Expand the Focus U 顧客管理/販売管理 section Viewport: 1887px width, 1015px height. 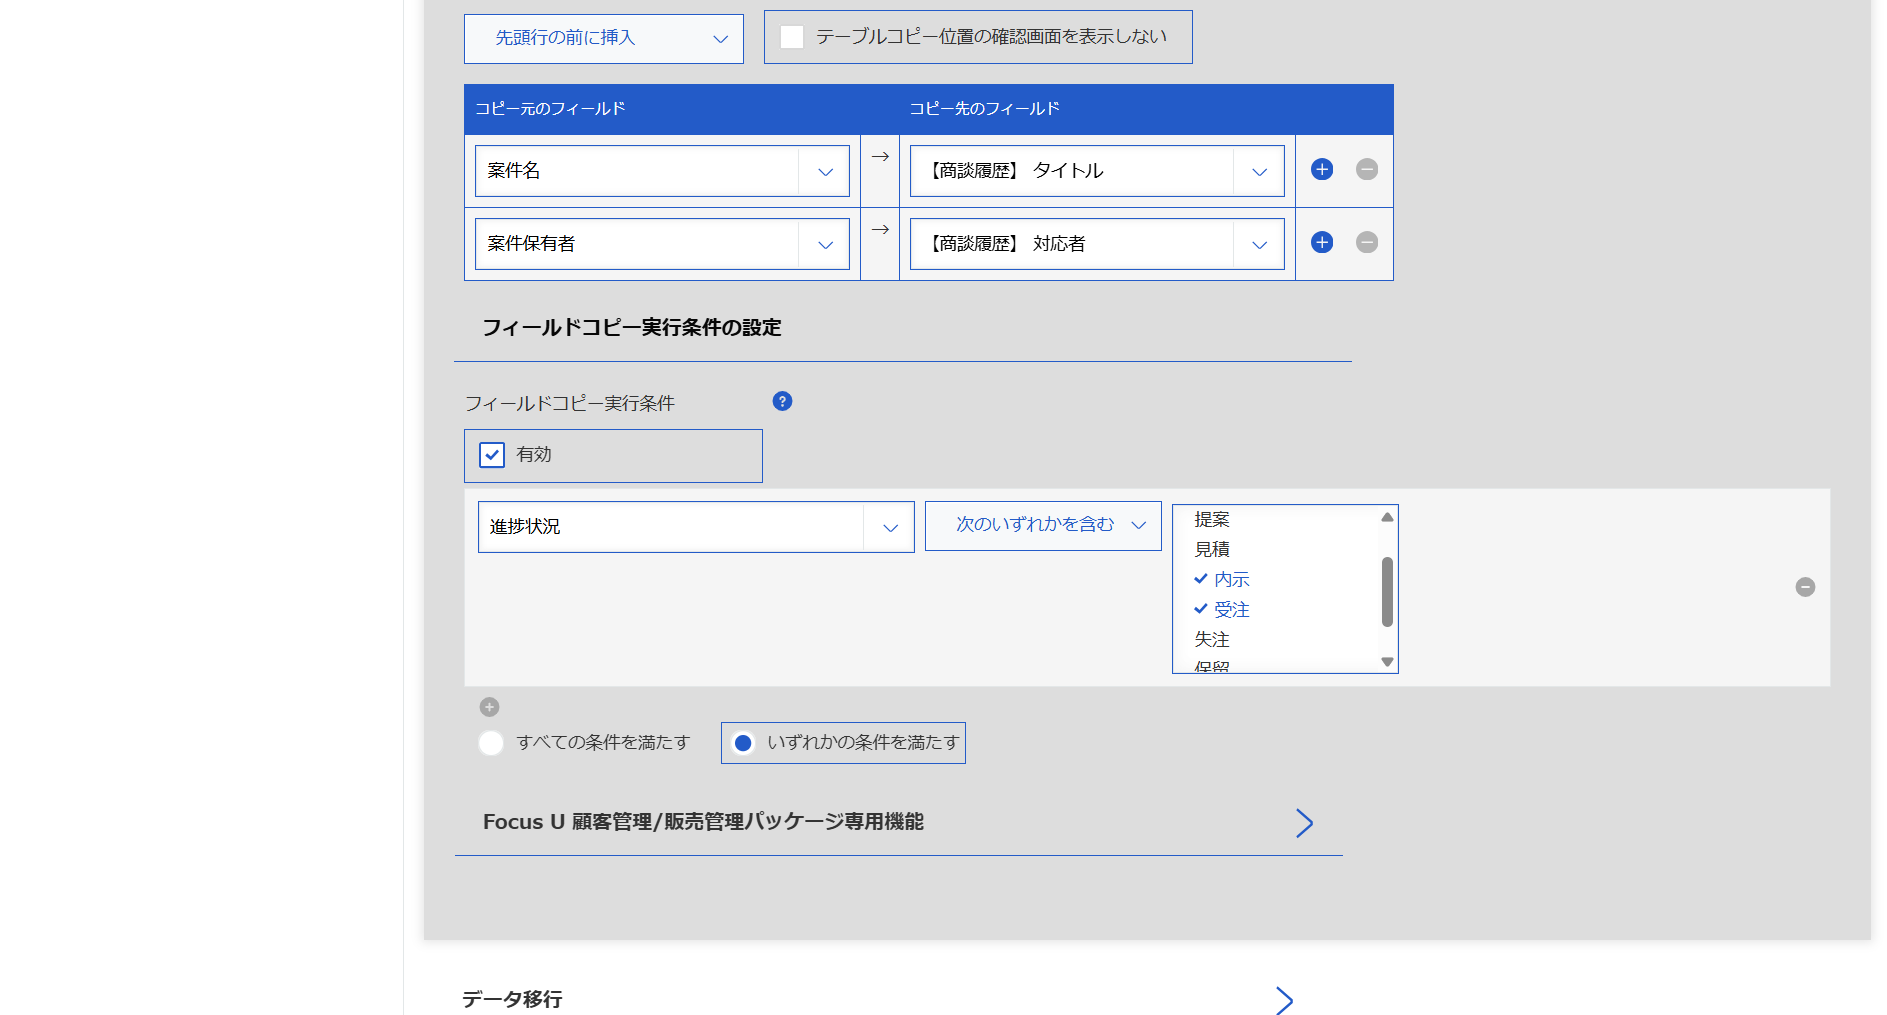tap(1303, 823)
